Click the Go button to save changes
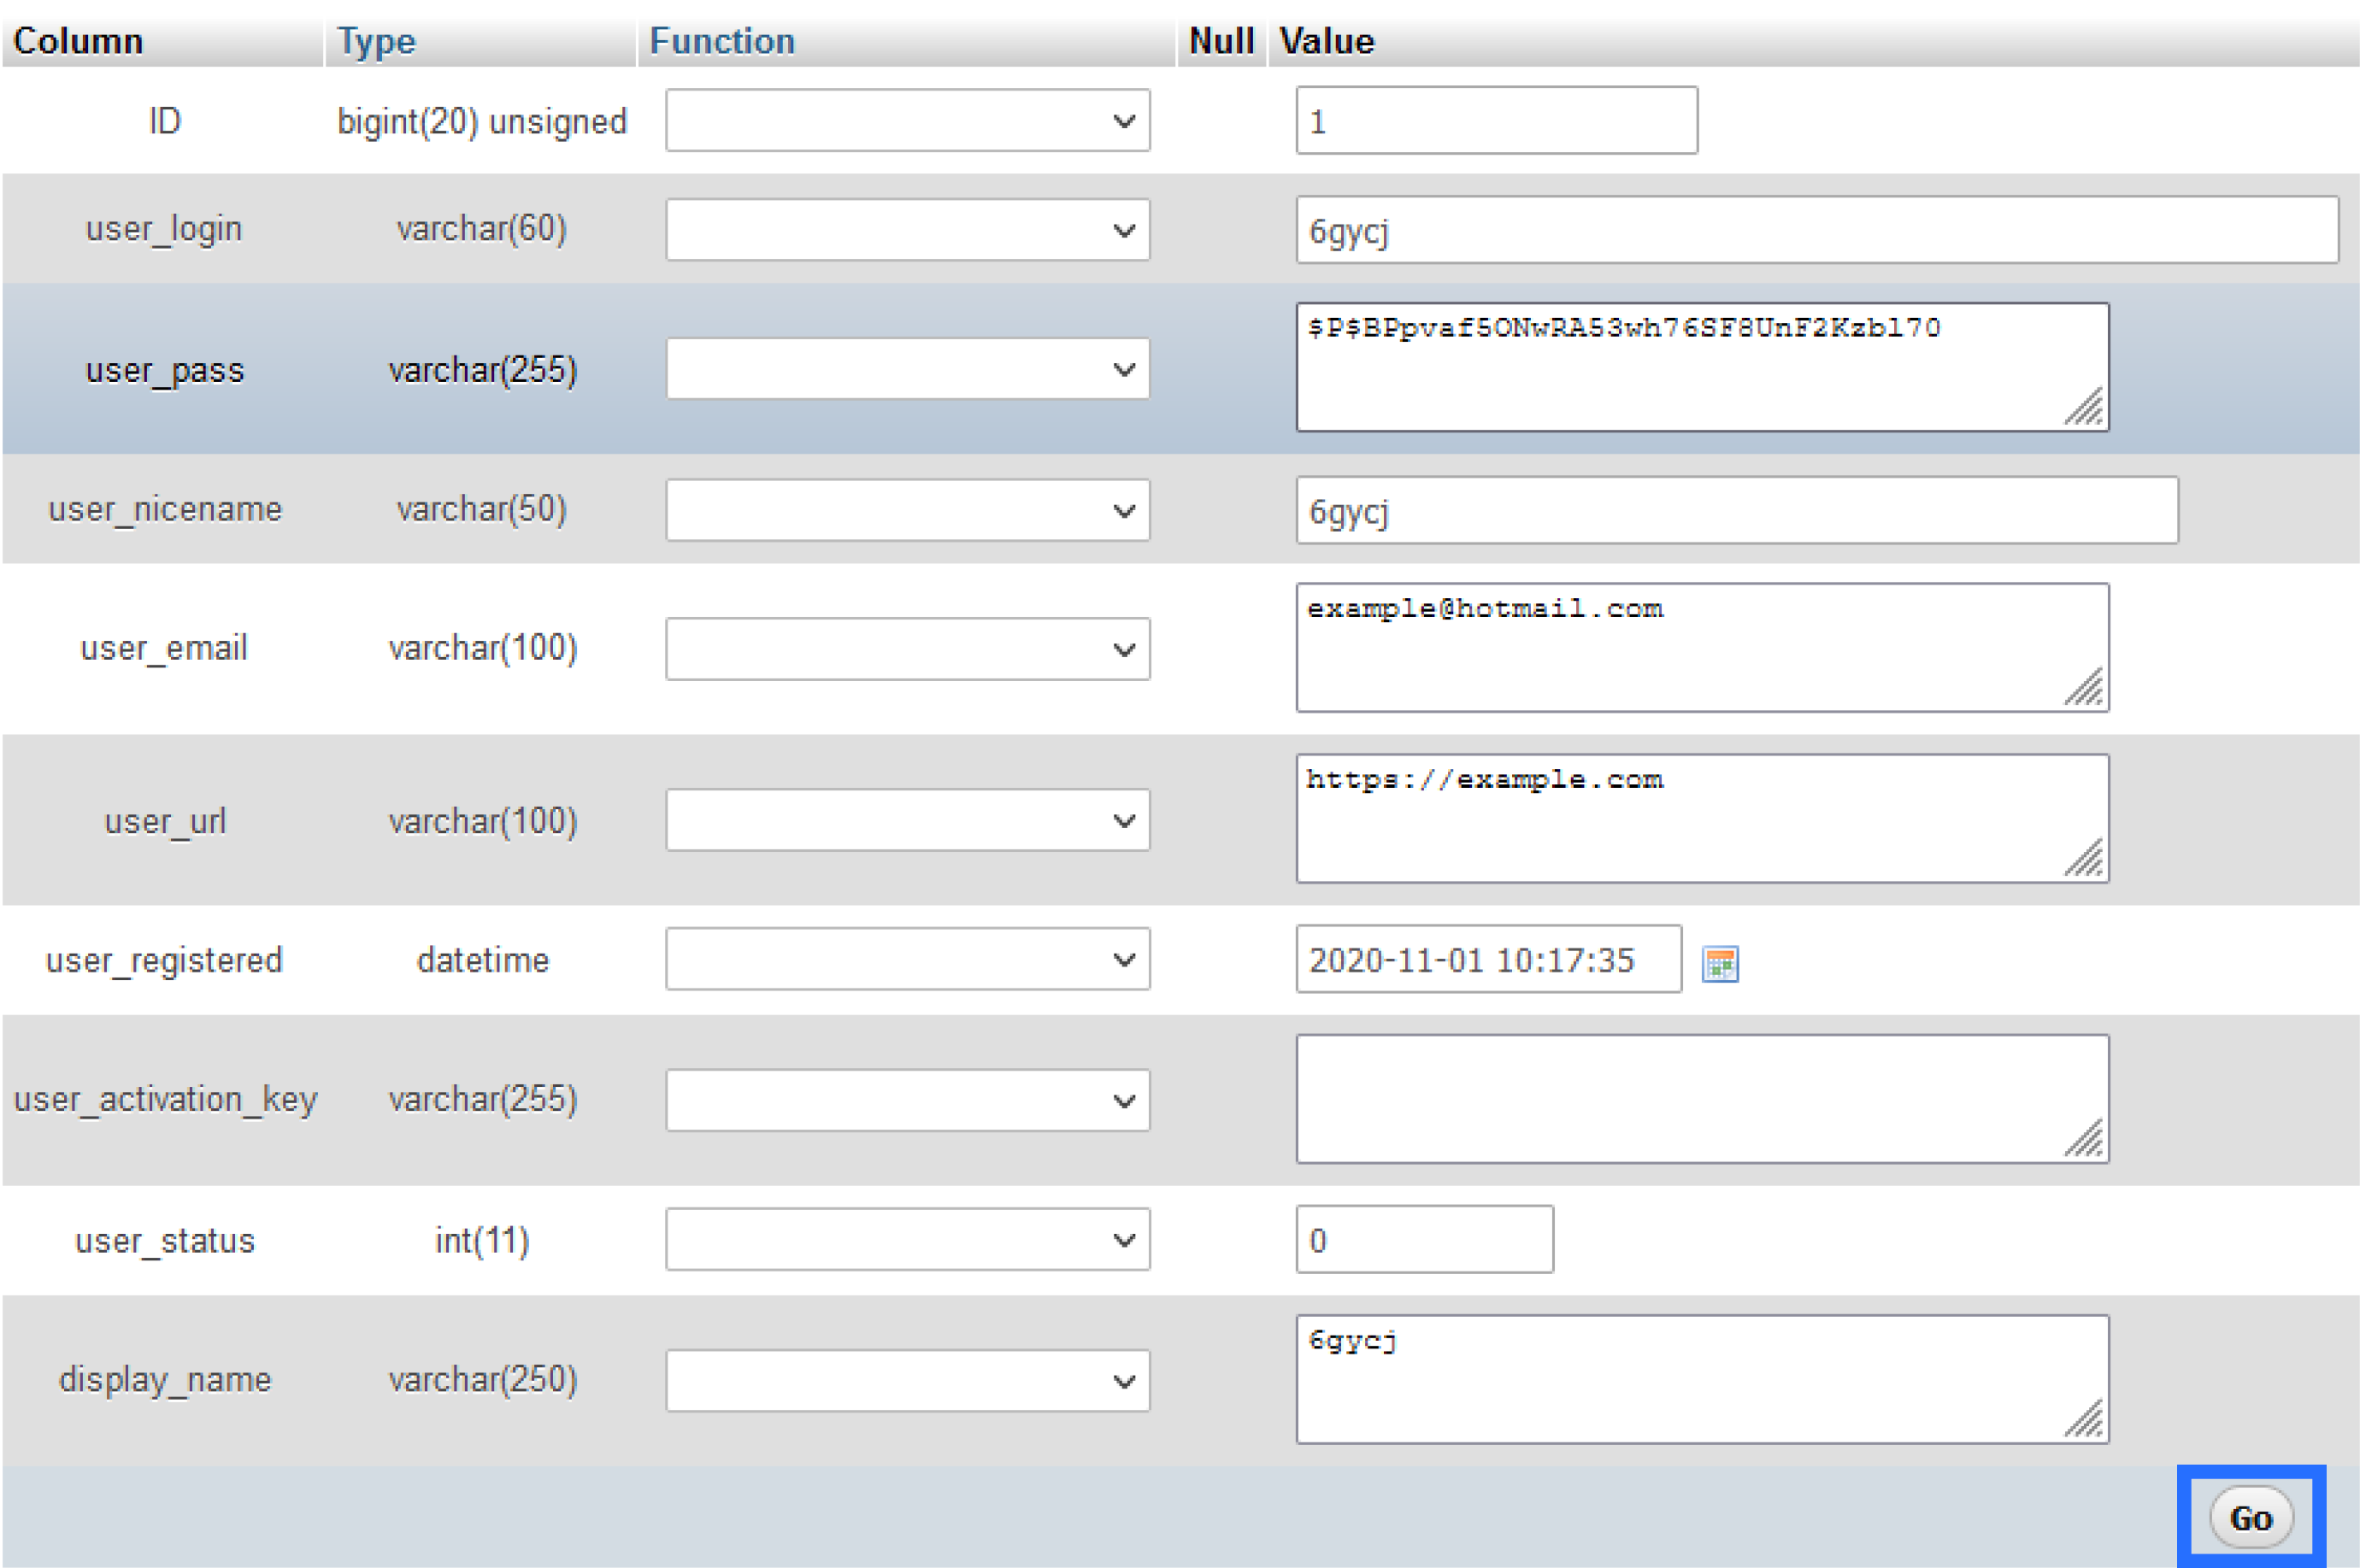The height and width of the screenshot is (1568, 2360). coord(2252,1516)
